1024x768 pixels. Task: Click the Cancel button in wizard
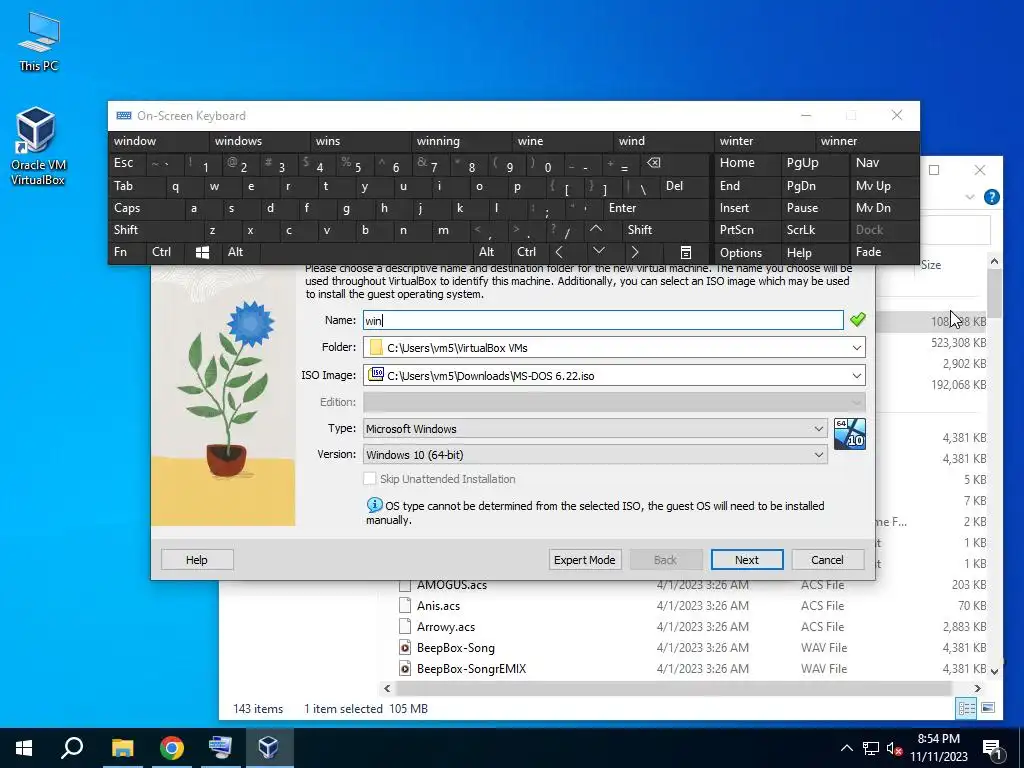point(827,560)
